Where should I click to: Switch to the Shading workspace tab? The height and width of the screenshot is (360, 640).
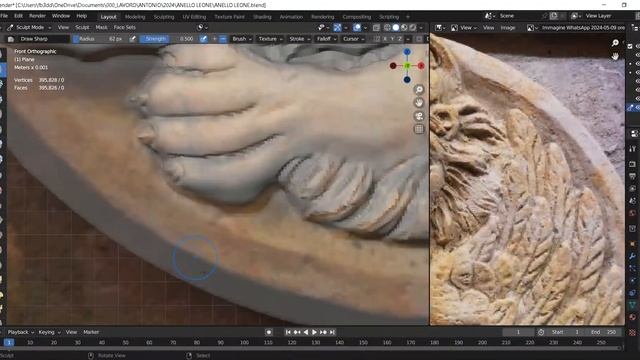(262, 17)
